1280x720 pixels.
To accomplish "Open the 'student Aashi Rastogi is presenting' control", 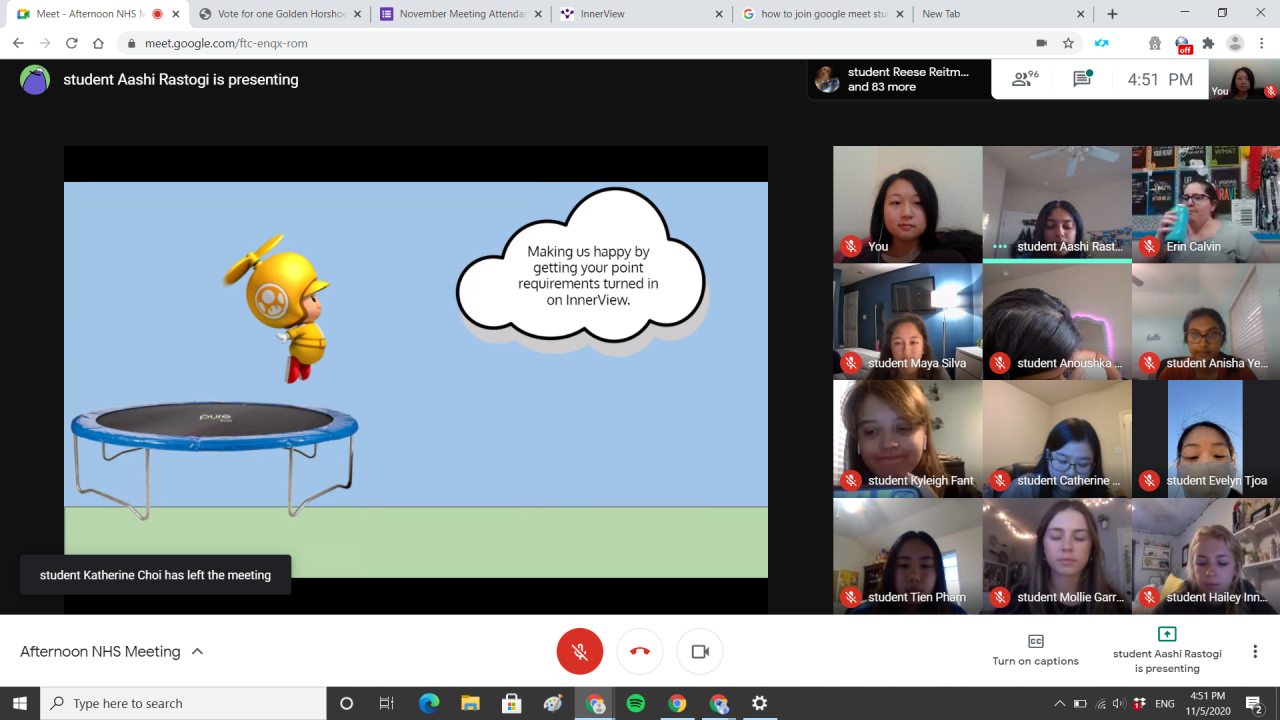I will [1167, 650].
